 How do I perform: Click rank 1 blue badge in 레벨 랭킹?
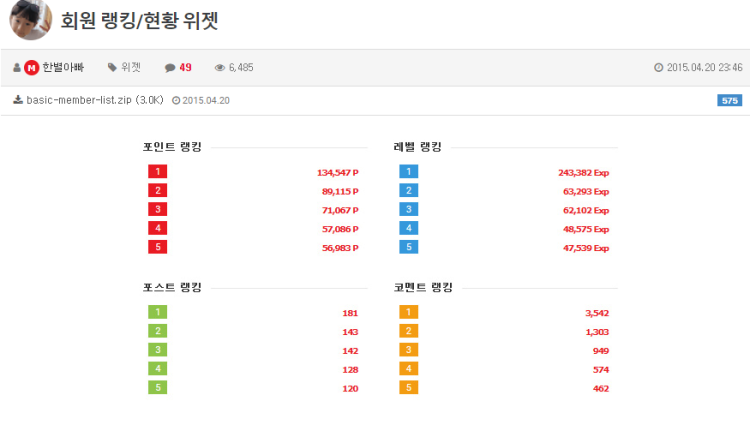(408, 172)
